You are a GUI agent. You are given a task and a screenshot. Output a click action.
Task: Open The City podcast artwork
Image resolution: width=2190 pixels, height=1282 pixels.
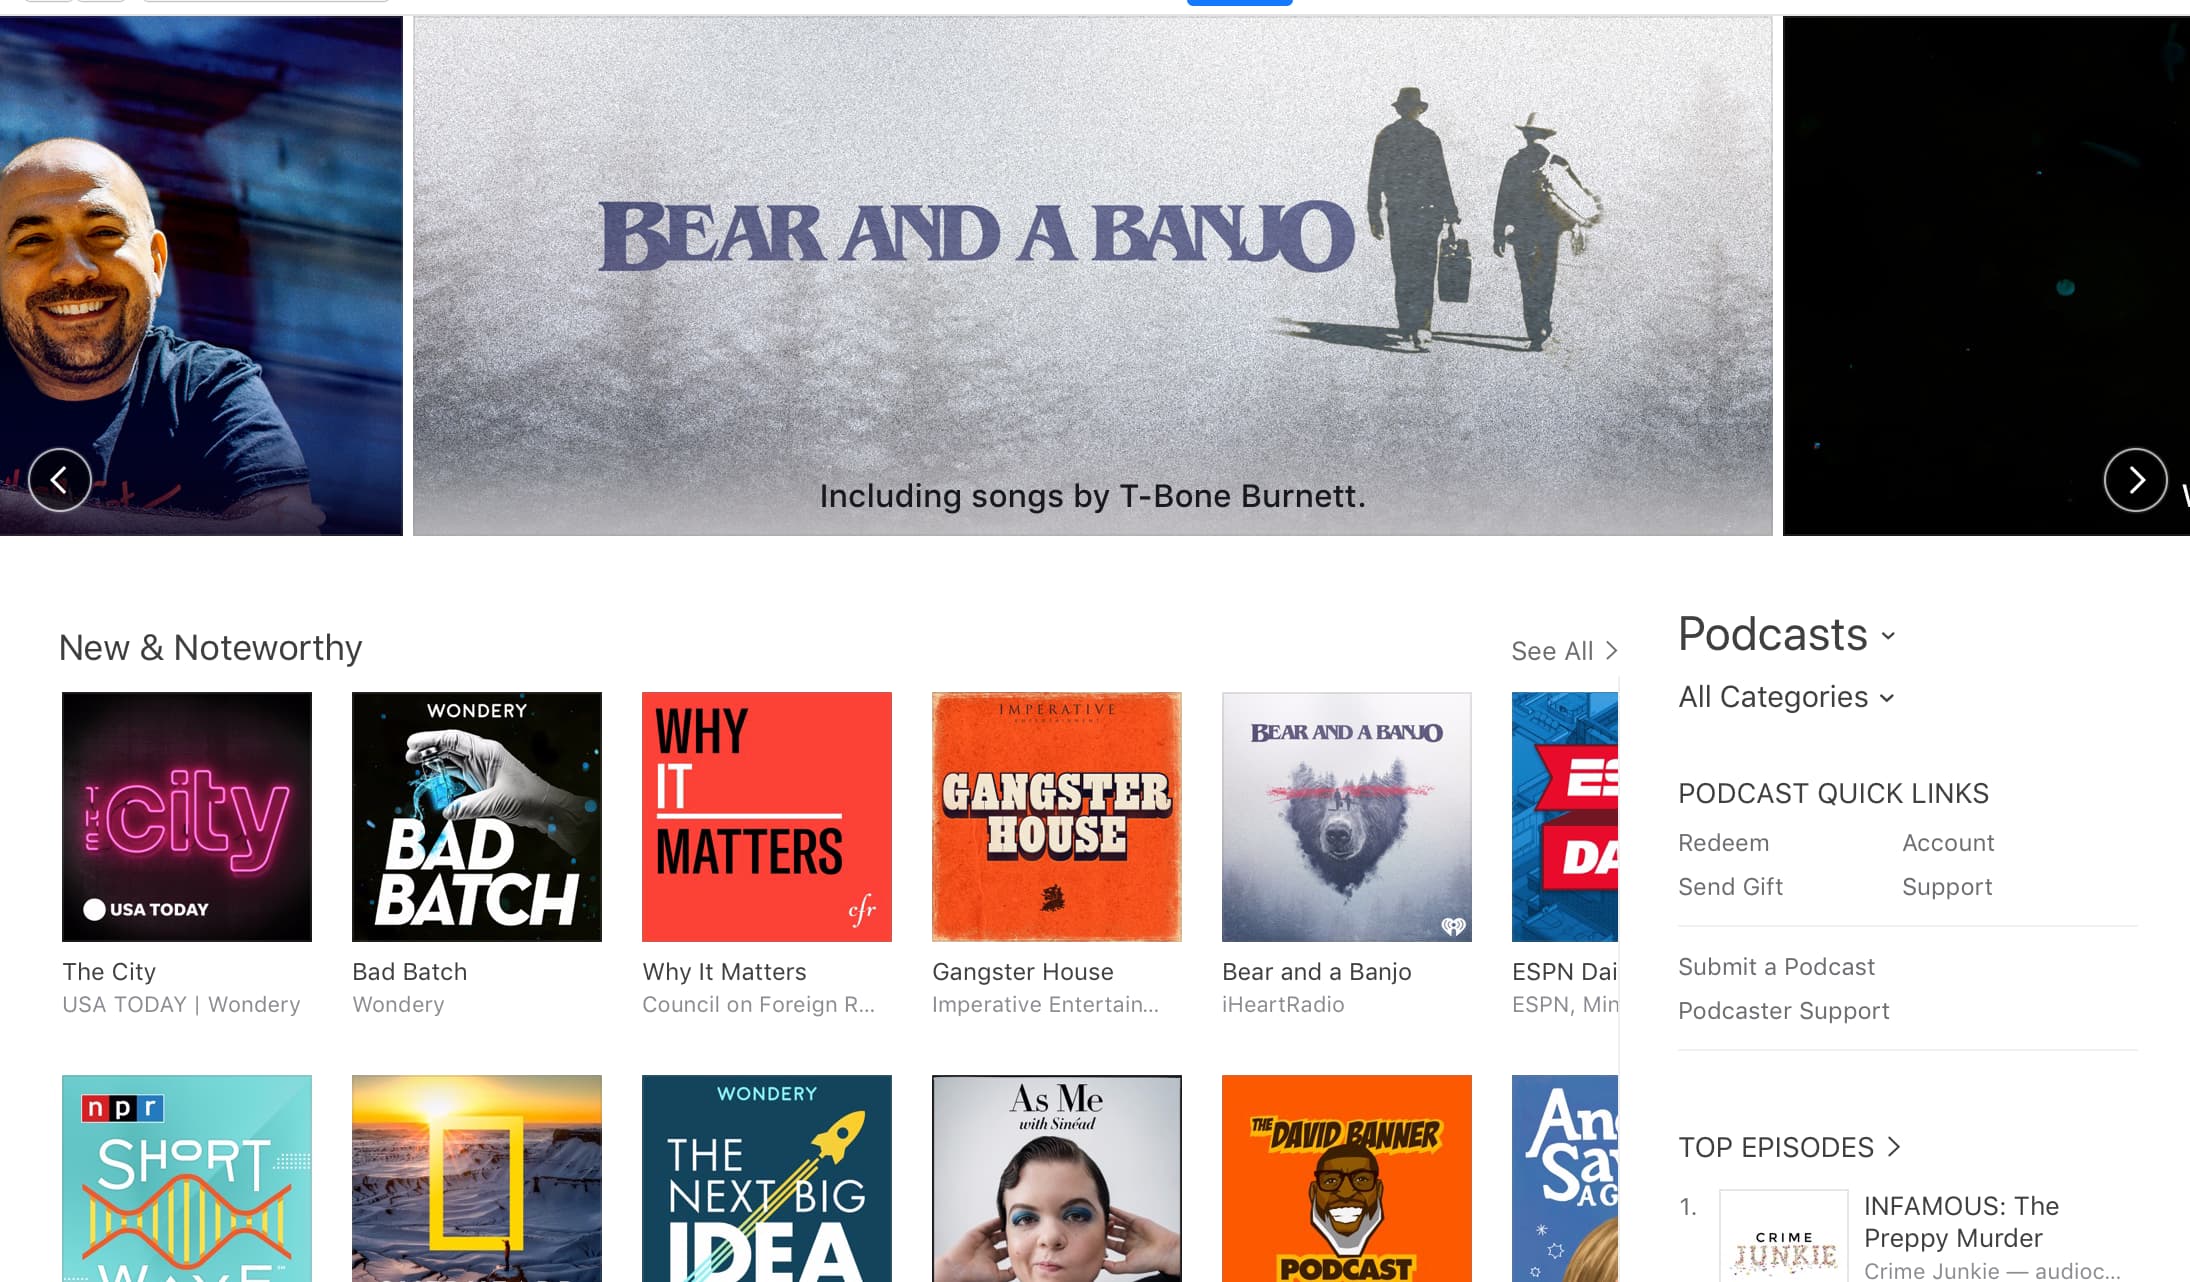tap(187, 817)
